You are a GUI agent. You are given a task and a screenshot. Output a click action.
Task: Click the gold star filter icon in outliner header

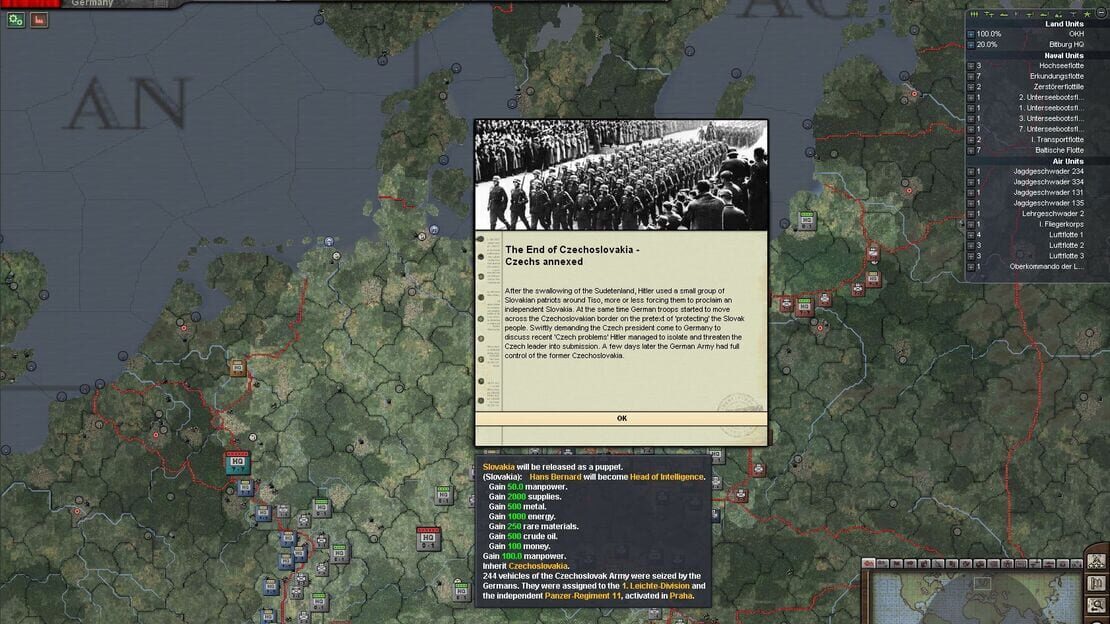(1087, 14)
